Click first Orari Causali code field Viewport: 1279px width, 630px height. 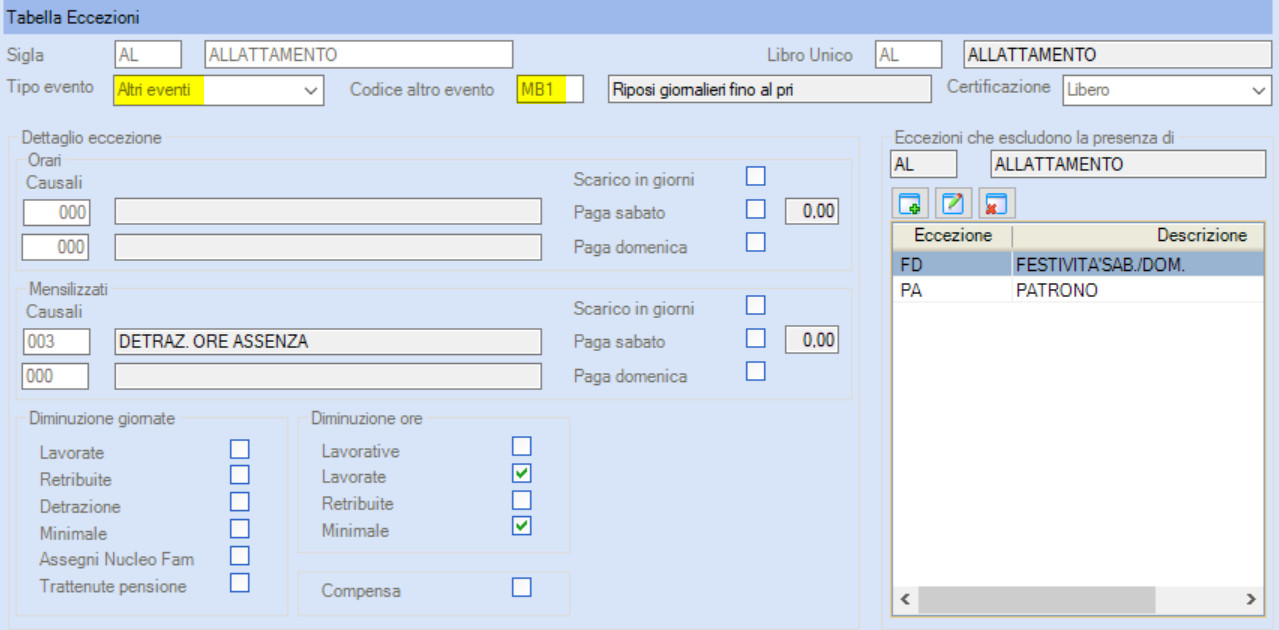pyautogui.click(x=56, y=212)
